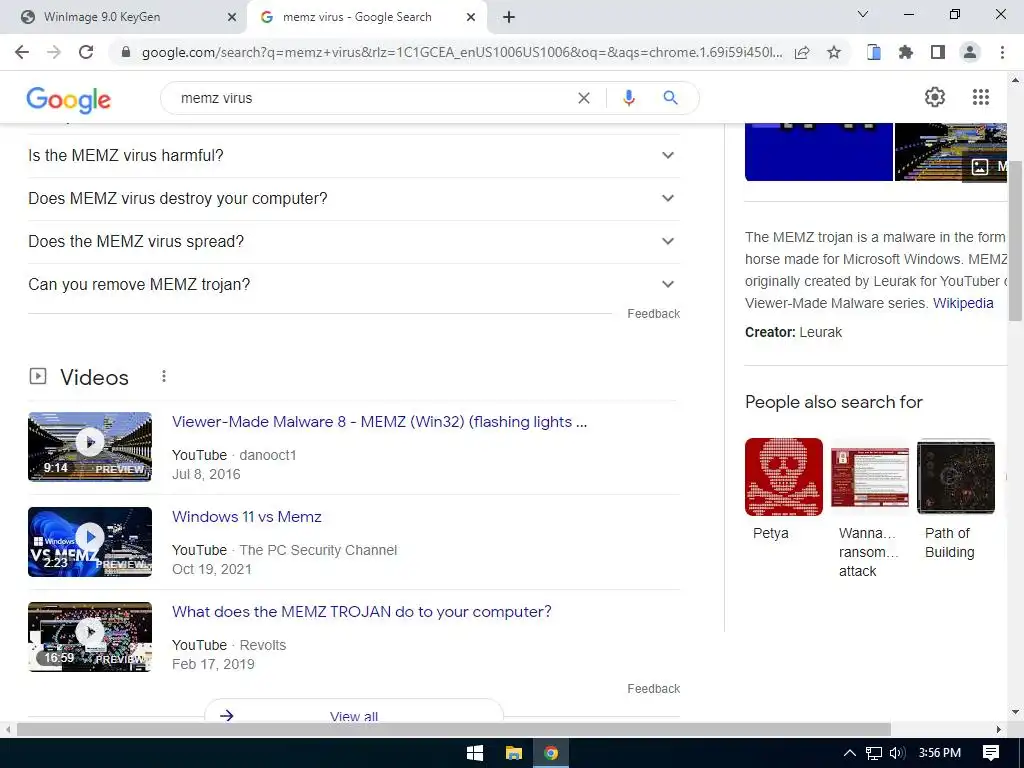Reload the current page
The height and width of the screenshot is (768, 1024).
click(x=86, y=52)
